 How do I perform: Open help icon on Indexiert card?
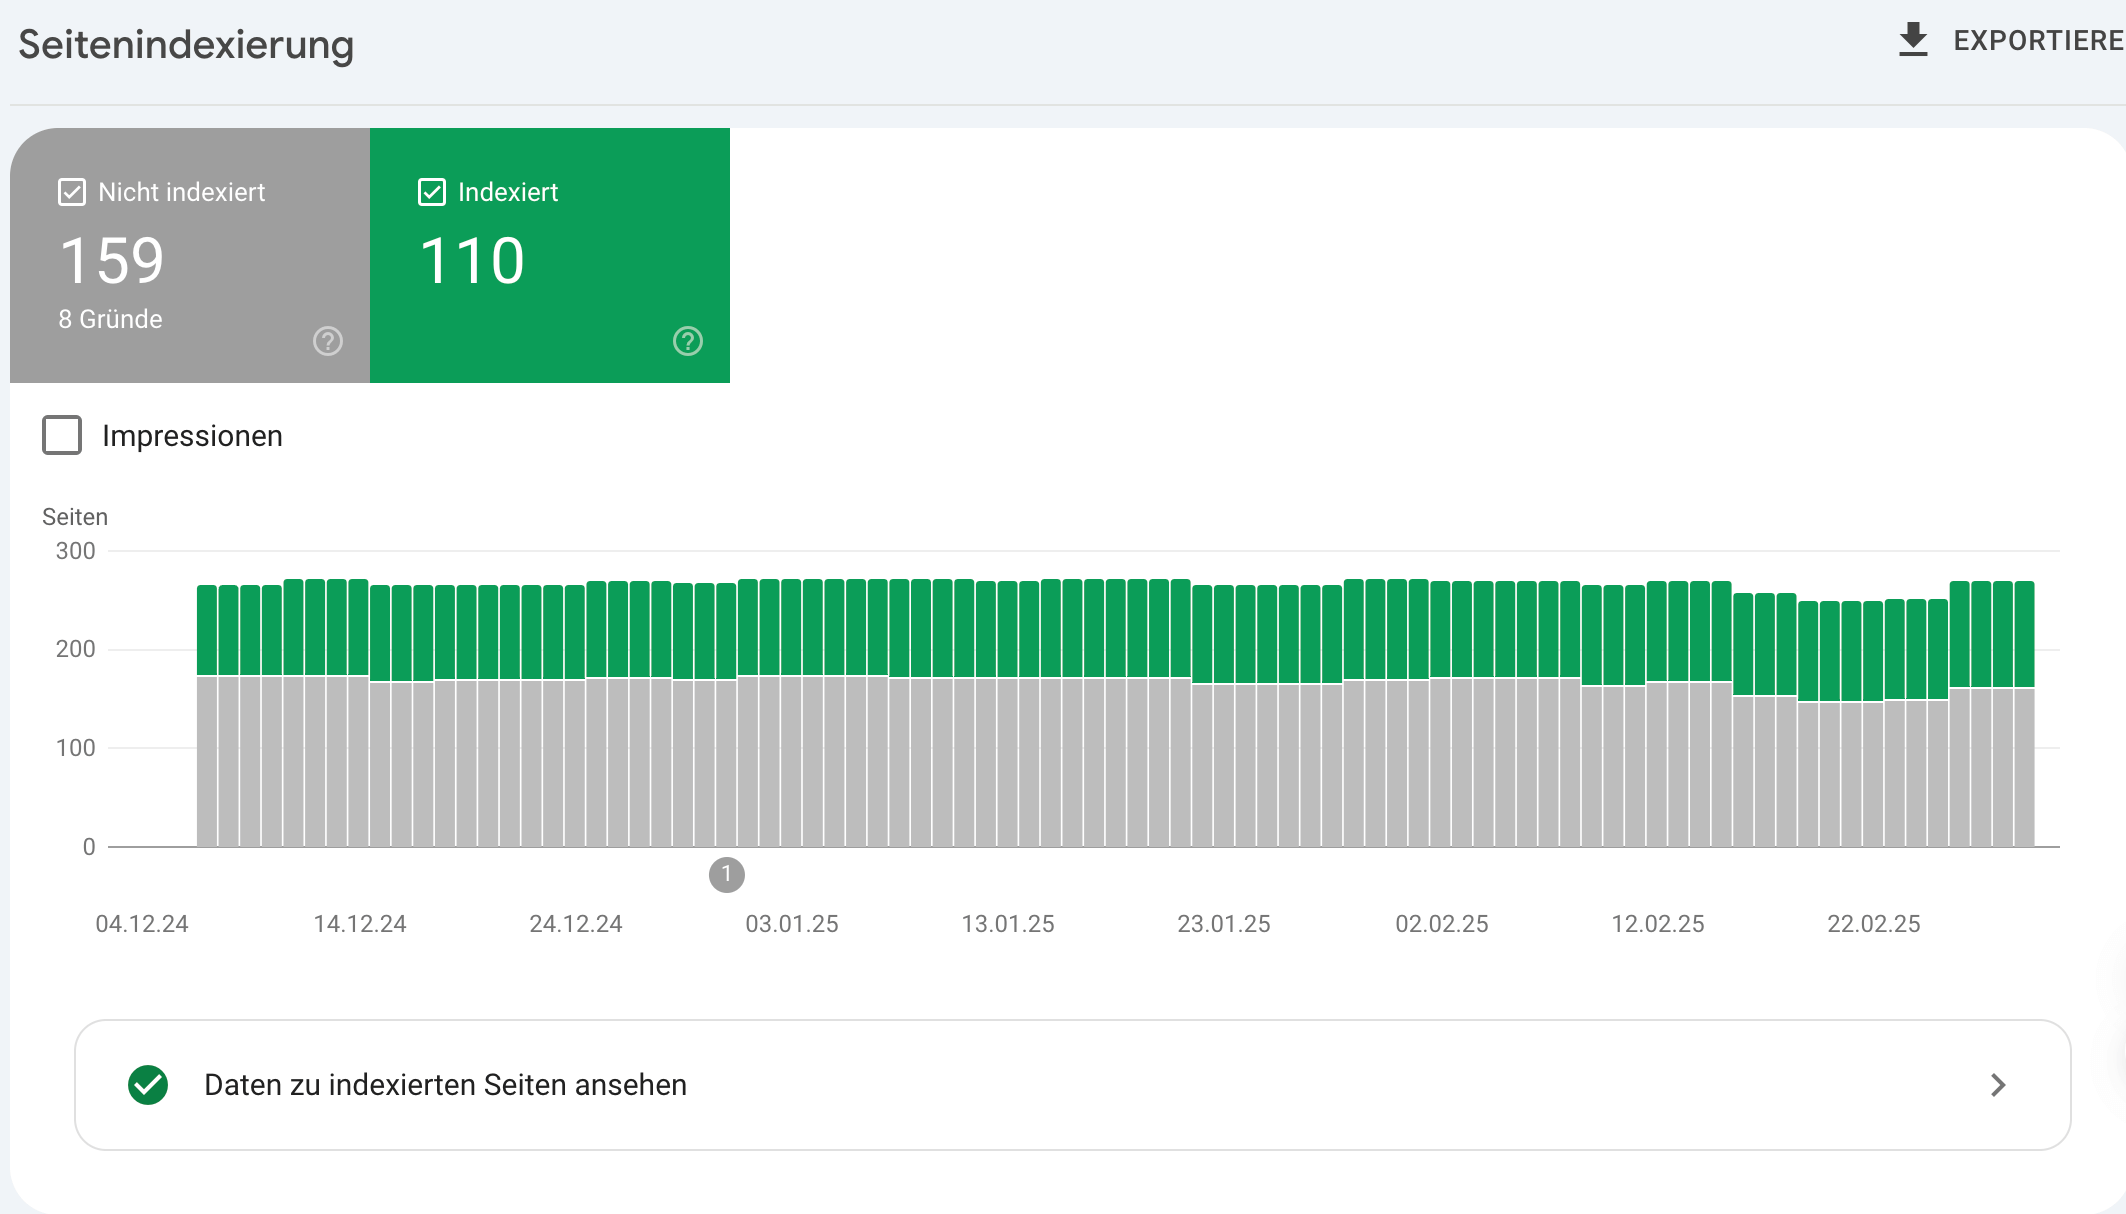[688, 341]
